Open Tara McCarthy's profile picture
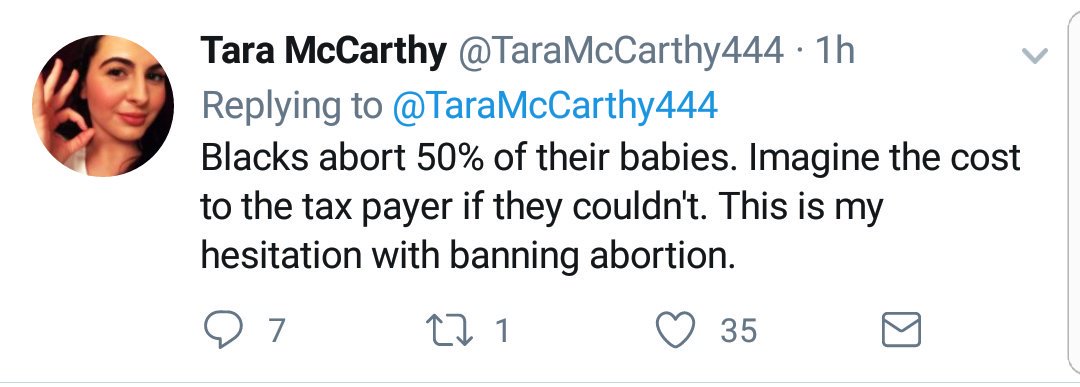Image resolution: width=1080 pixels, height=387 pixels. click(103, 105)
